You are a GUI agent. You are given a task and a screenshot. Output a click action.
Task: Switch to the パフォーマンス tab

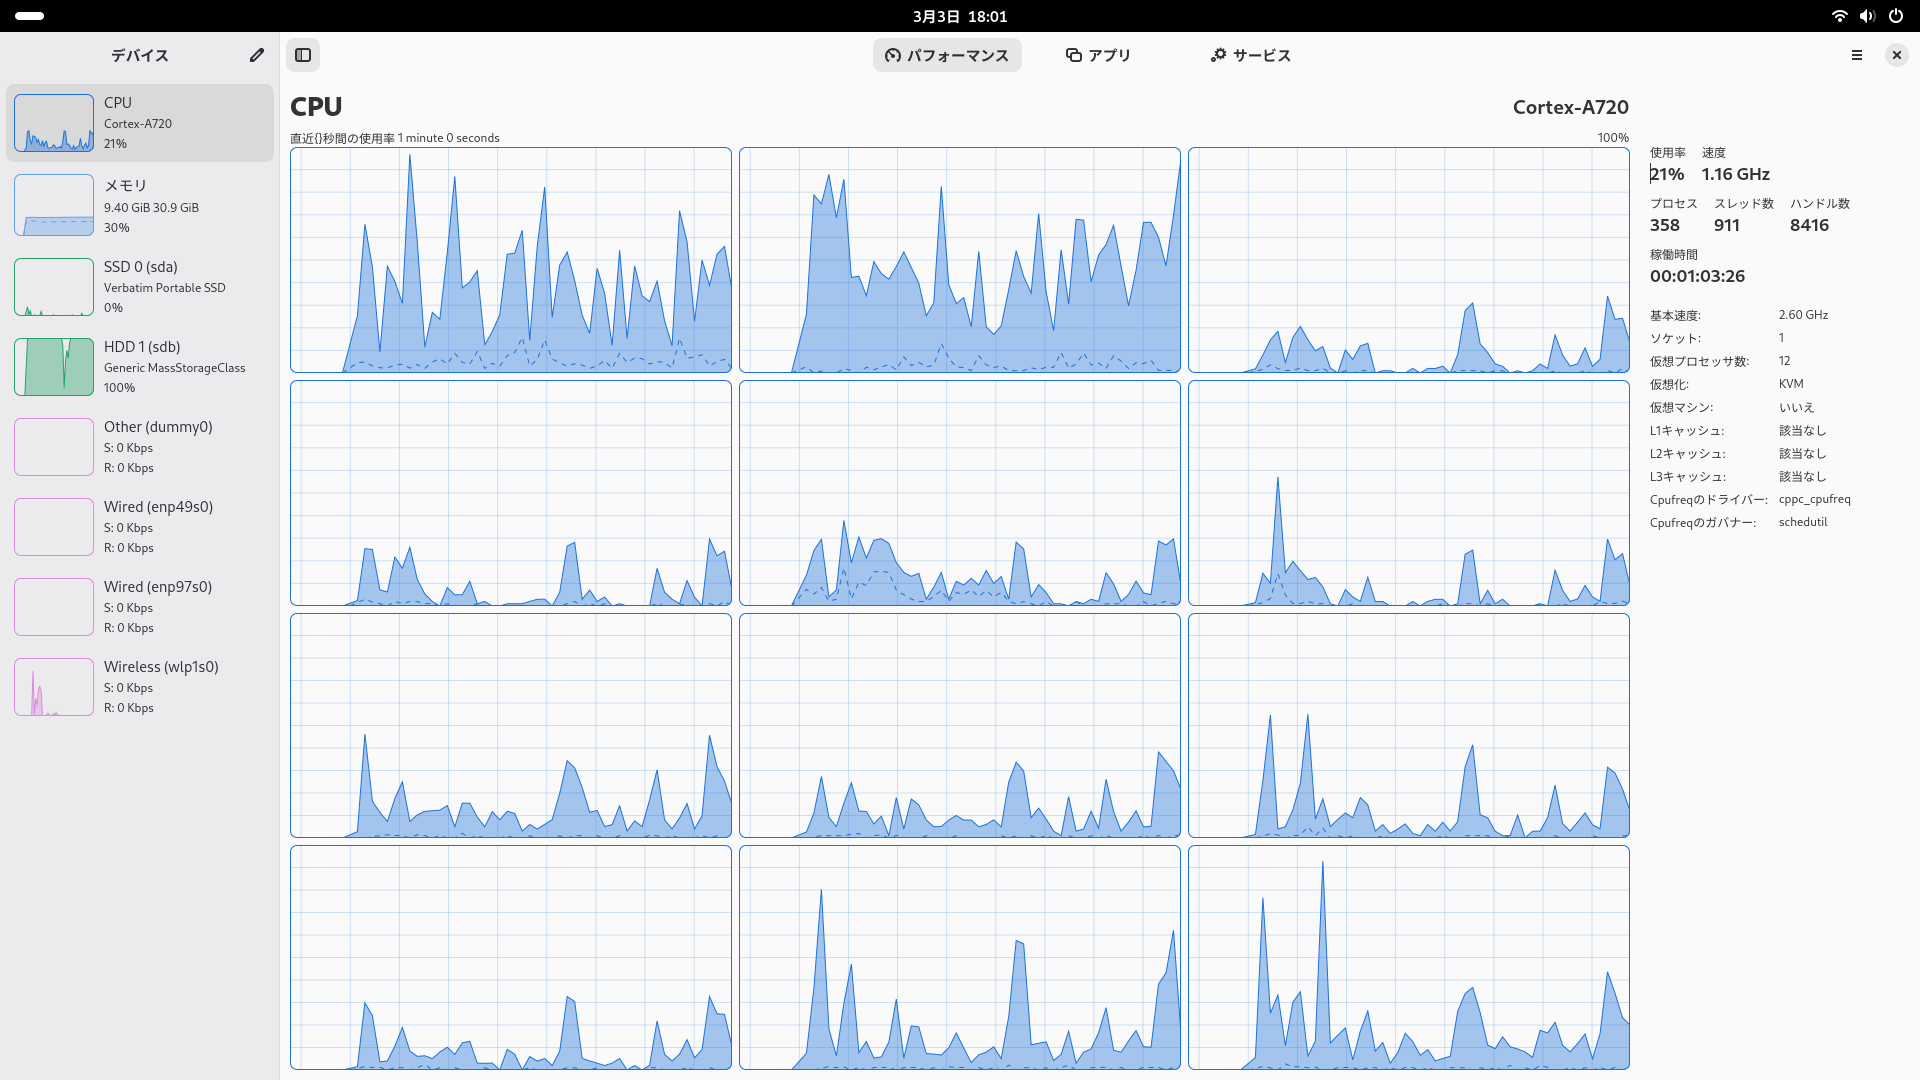tap(947, 55)
